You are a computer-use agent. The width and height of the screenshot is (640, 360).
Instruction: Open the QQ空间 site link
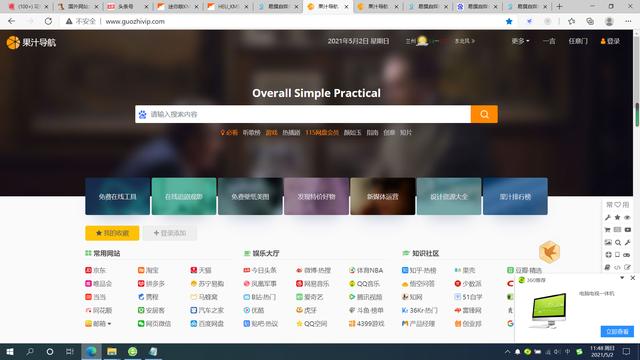[x=312, y=324]
